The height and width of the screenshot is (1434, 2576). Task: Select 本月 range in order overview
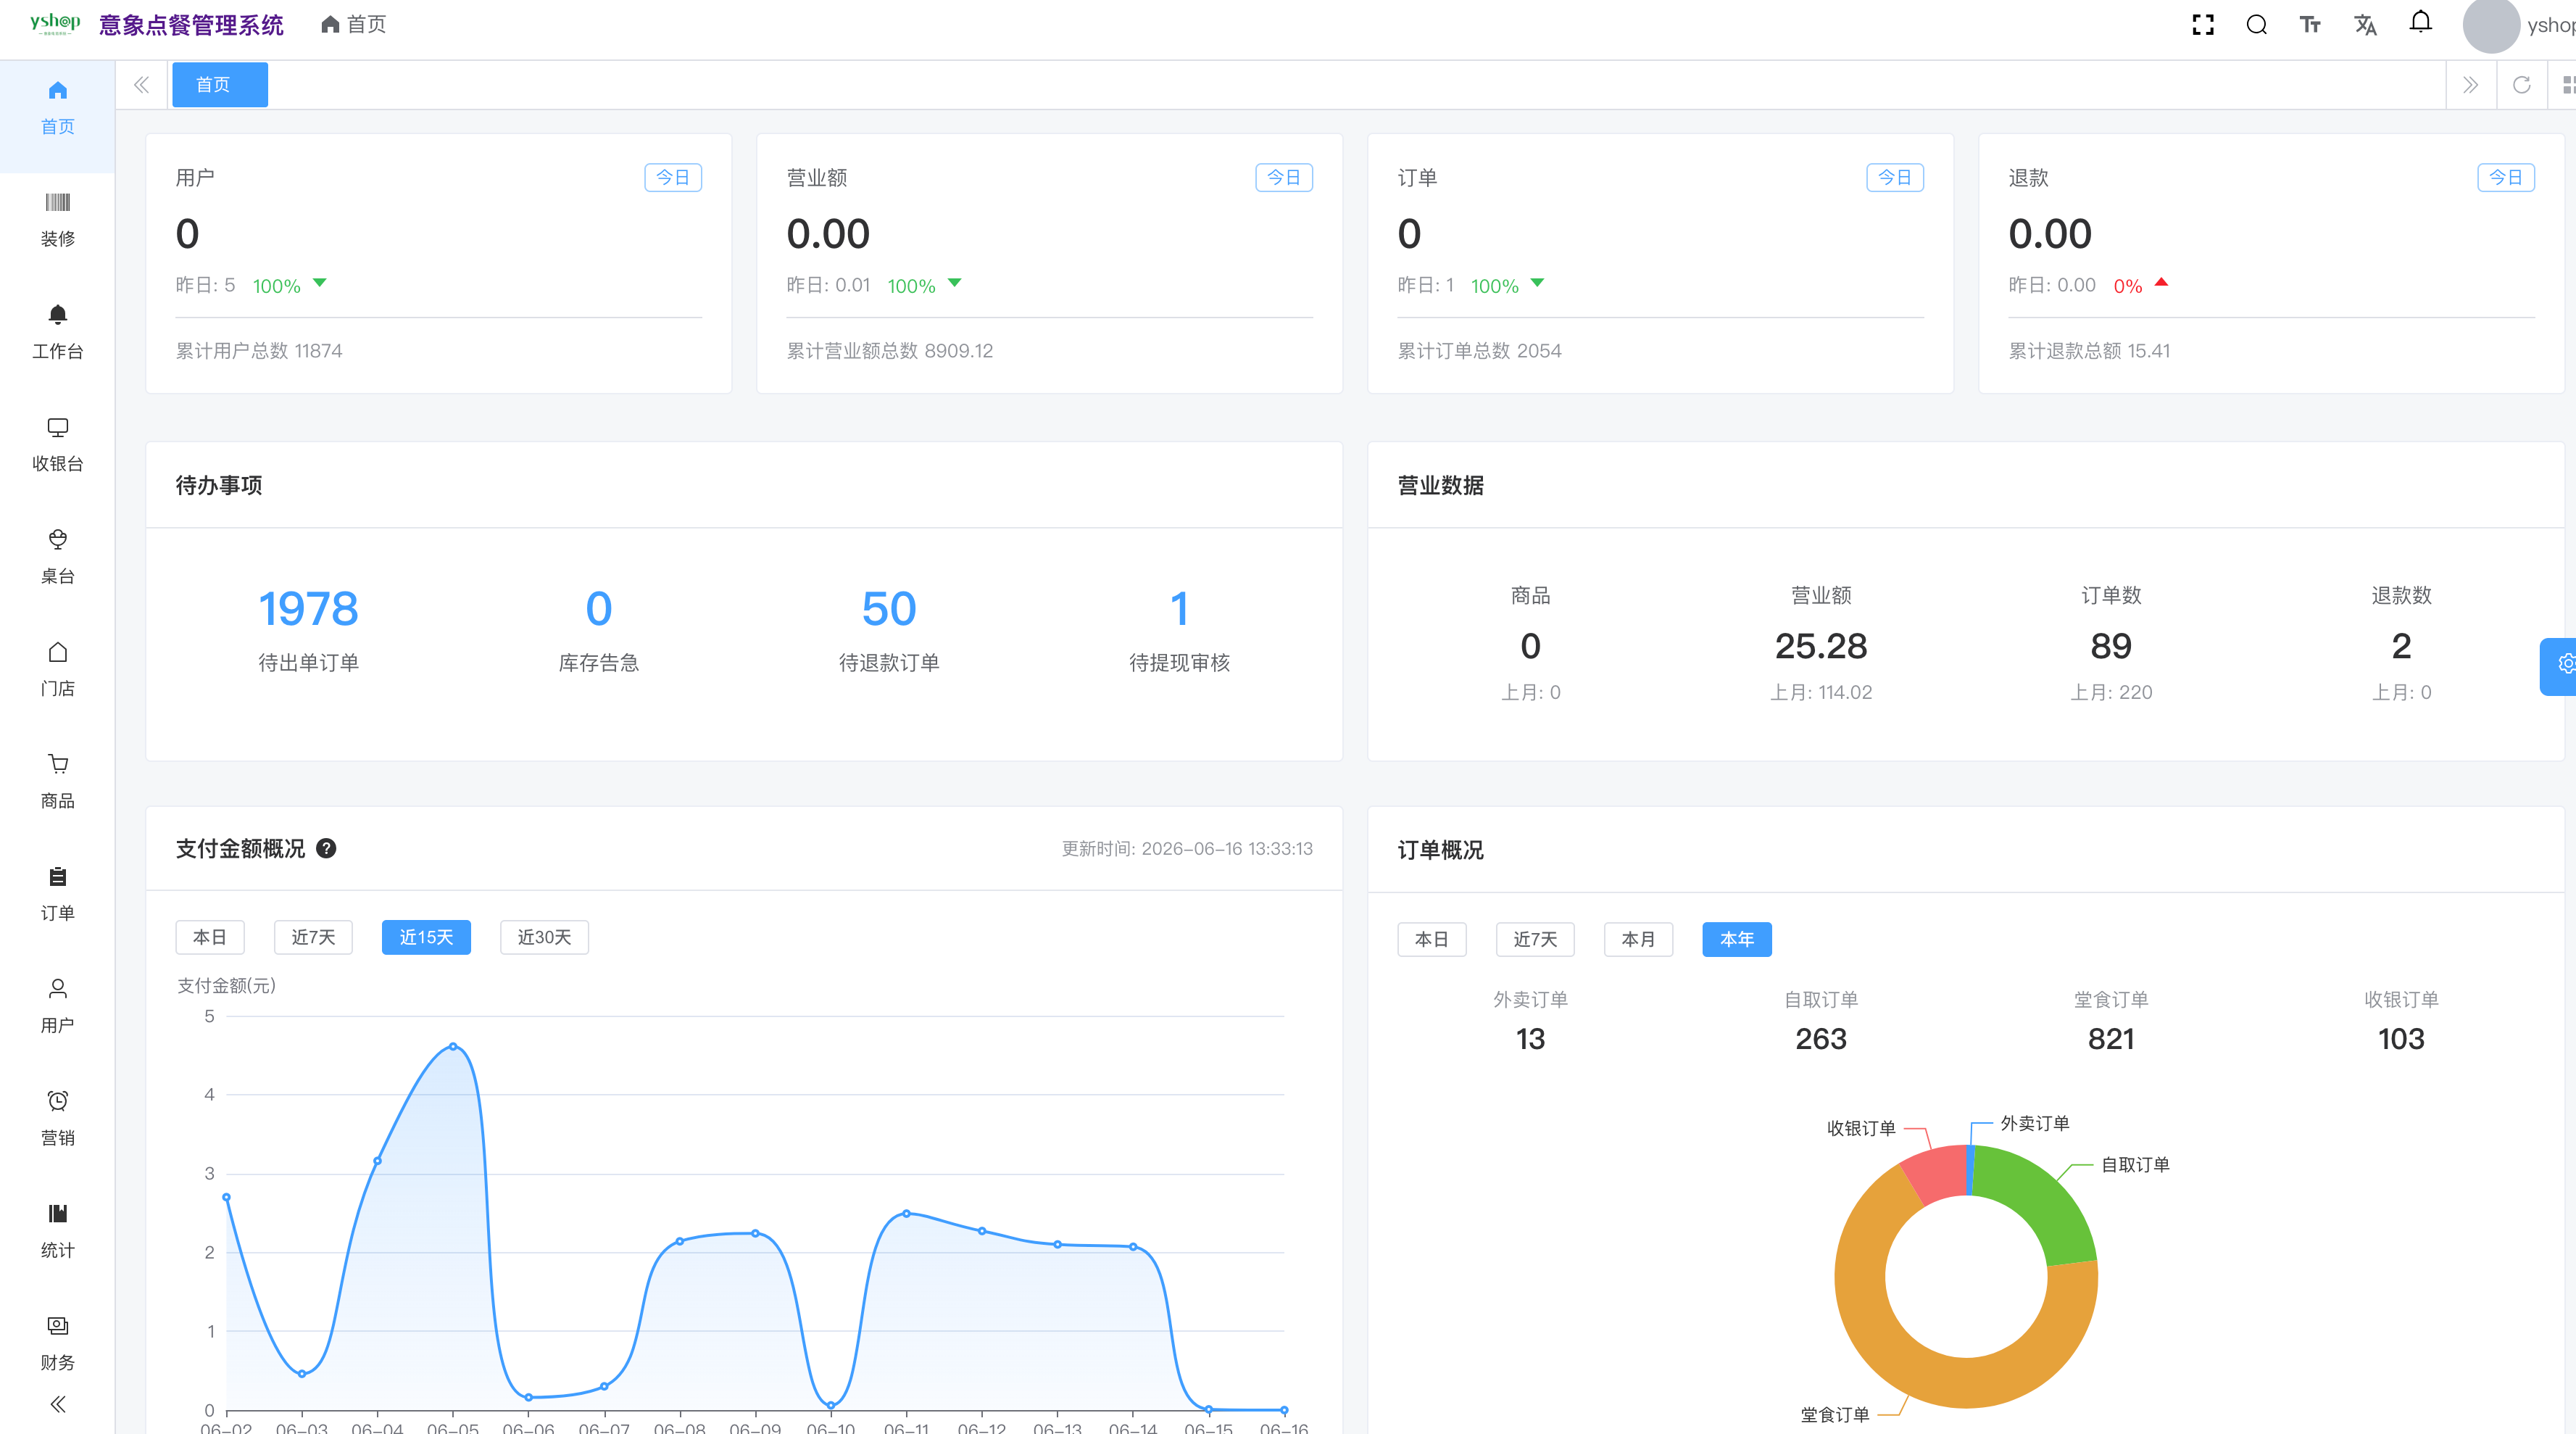point(1638,939)
